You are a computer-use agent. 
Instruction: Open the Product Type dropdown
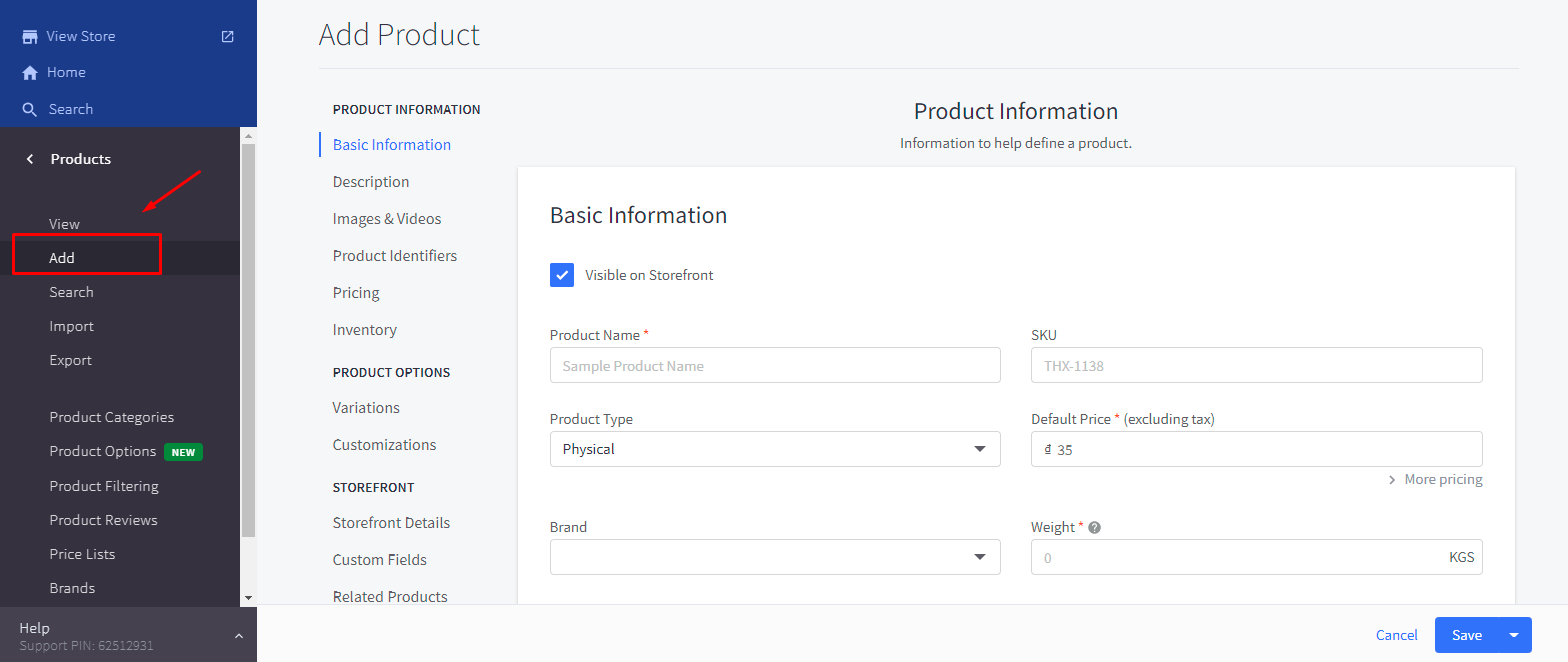[x=775, y=449]
